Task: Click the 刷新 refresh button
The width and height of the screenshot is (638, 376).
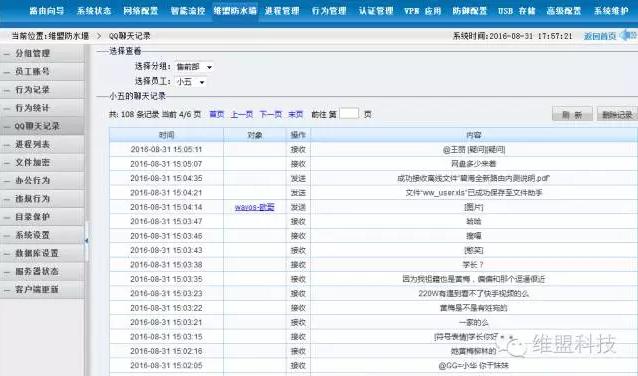Action: (572, 115)
